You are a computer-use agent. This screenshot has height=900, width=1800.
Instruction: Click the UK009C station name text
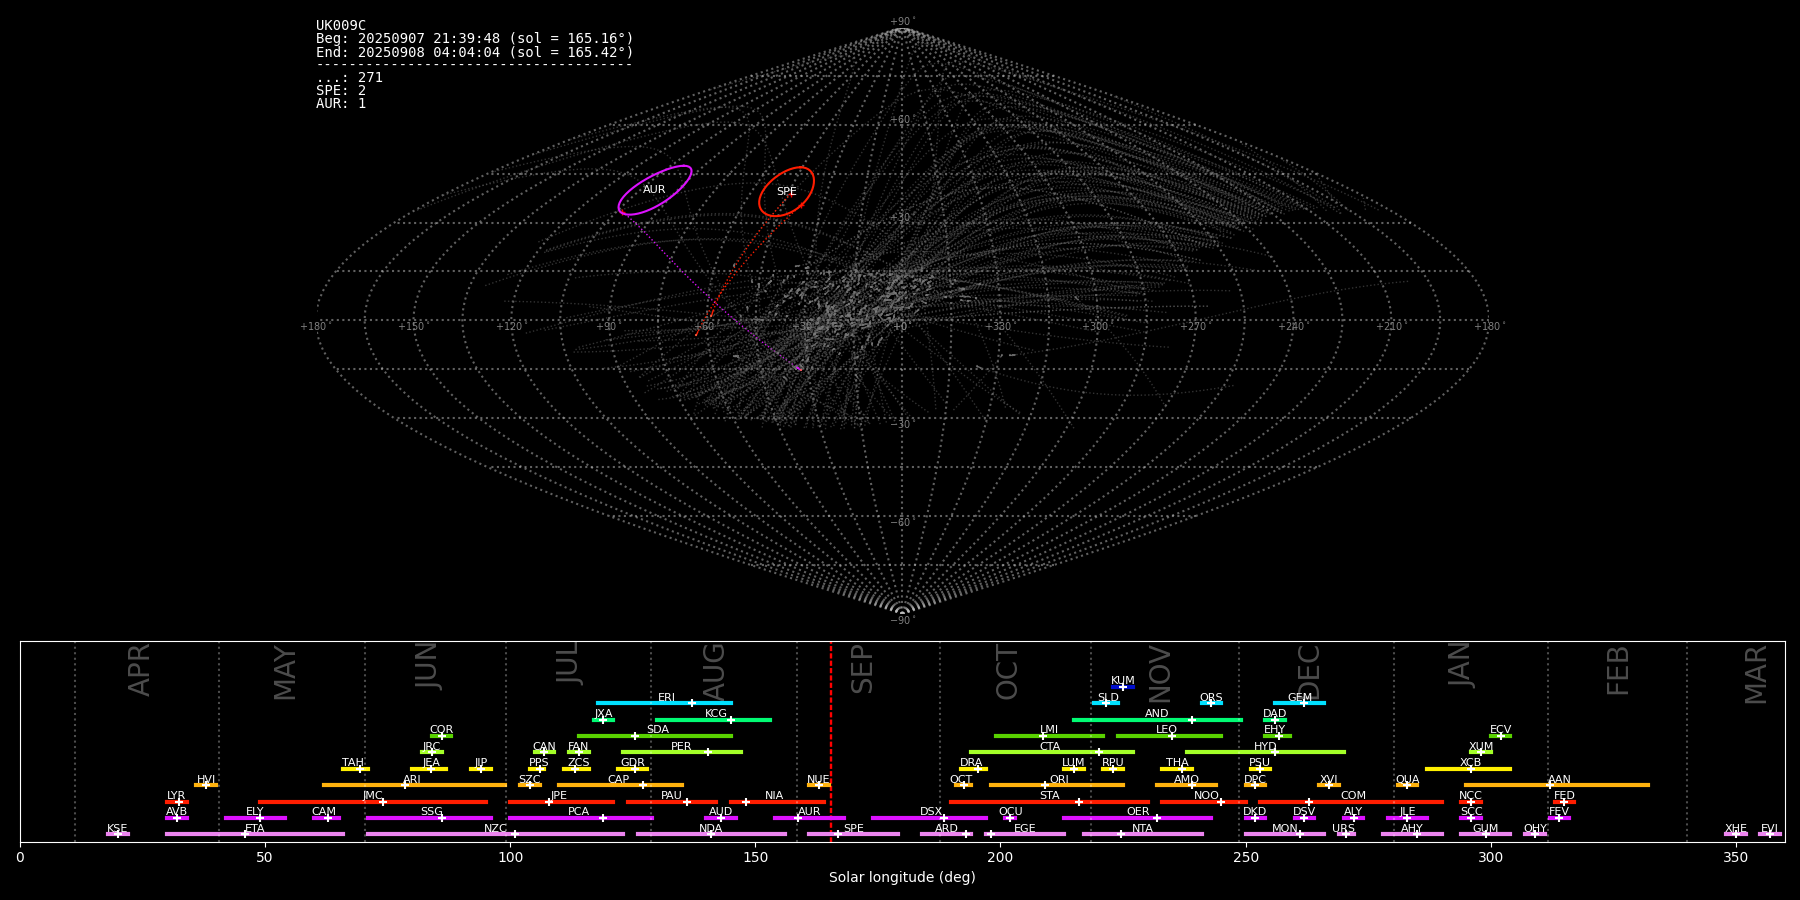point(341,26)
